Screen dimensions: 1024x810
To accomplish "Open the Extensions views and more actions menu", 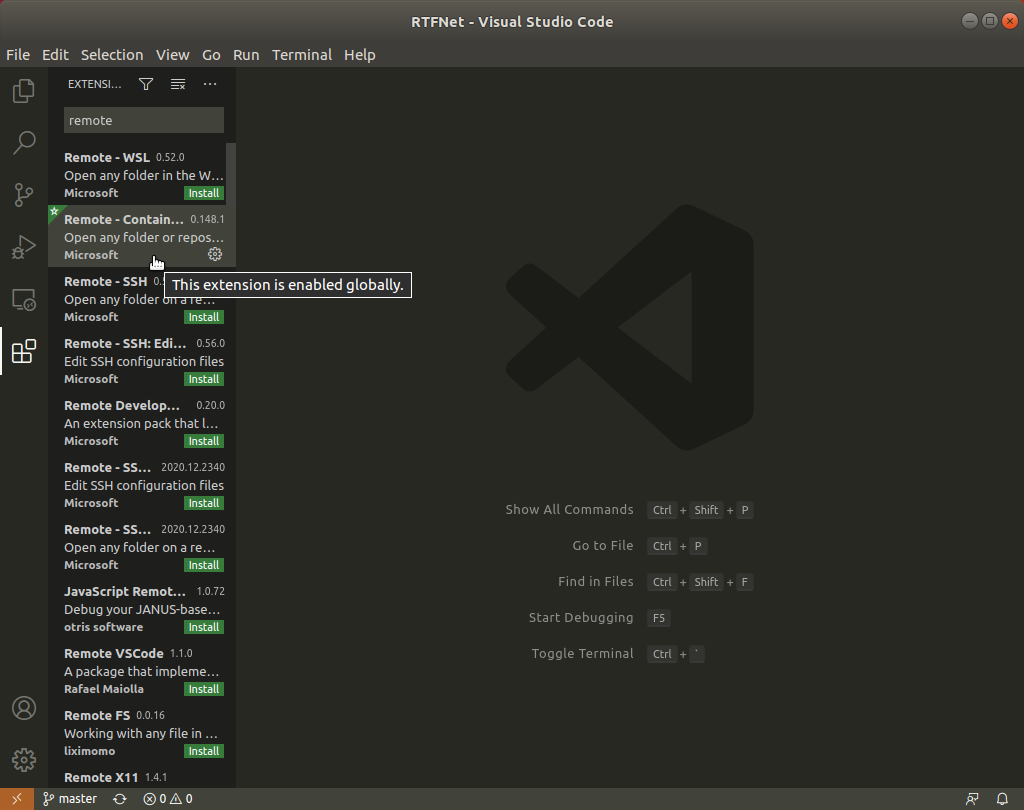I will tap(210, 84).
